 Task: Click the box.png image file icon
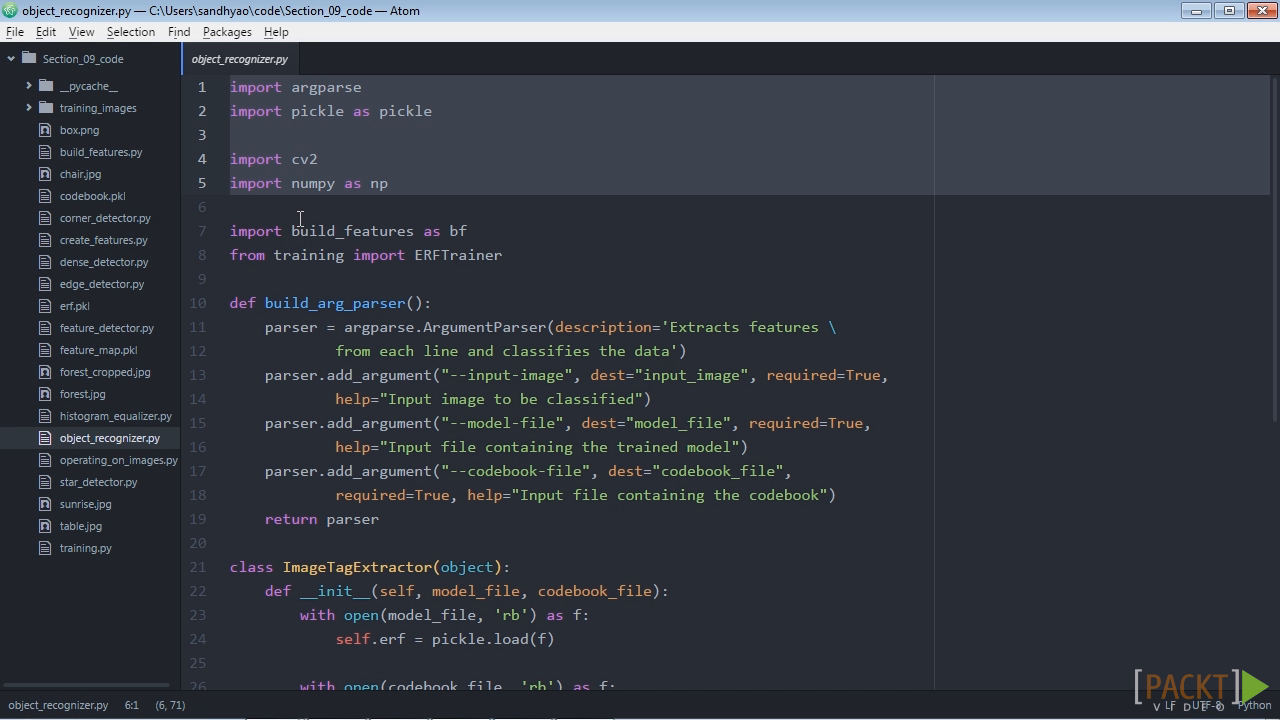click(44, 130)
